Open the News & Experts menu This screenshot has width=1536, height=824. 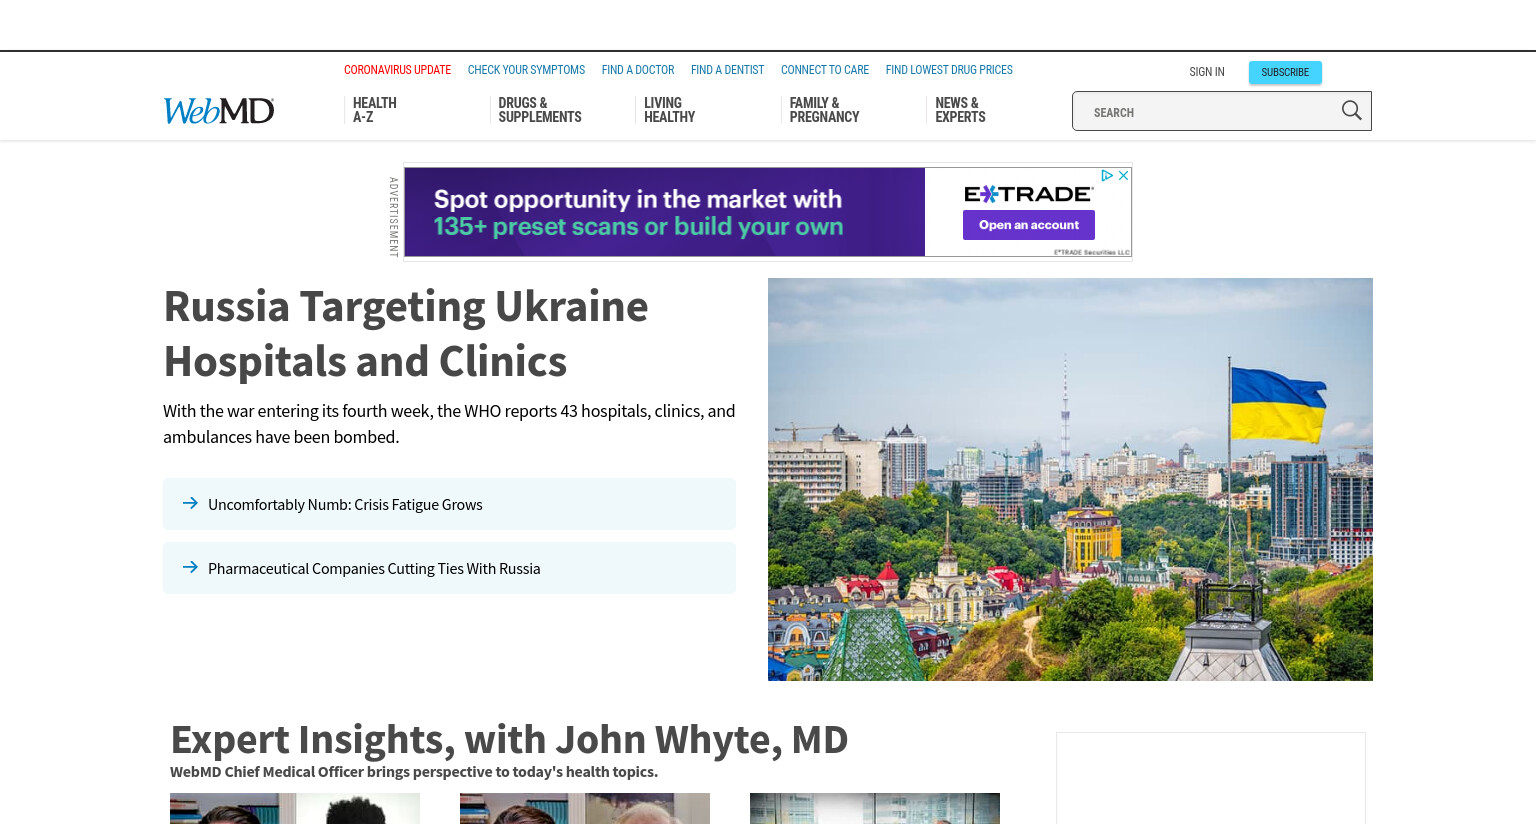960,110
